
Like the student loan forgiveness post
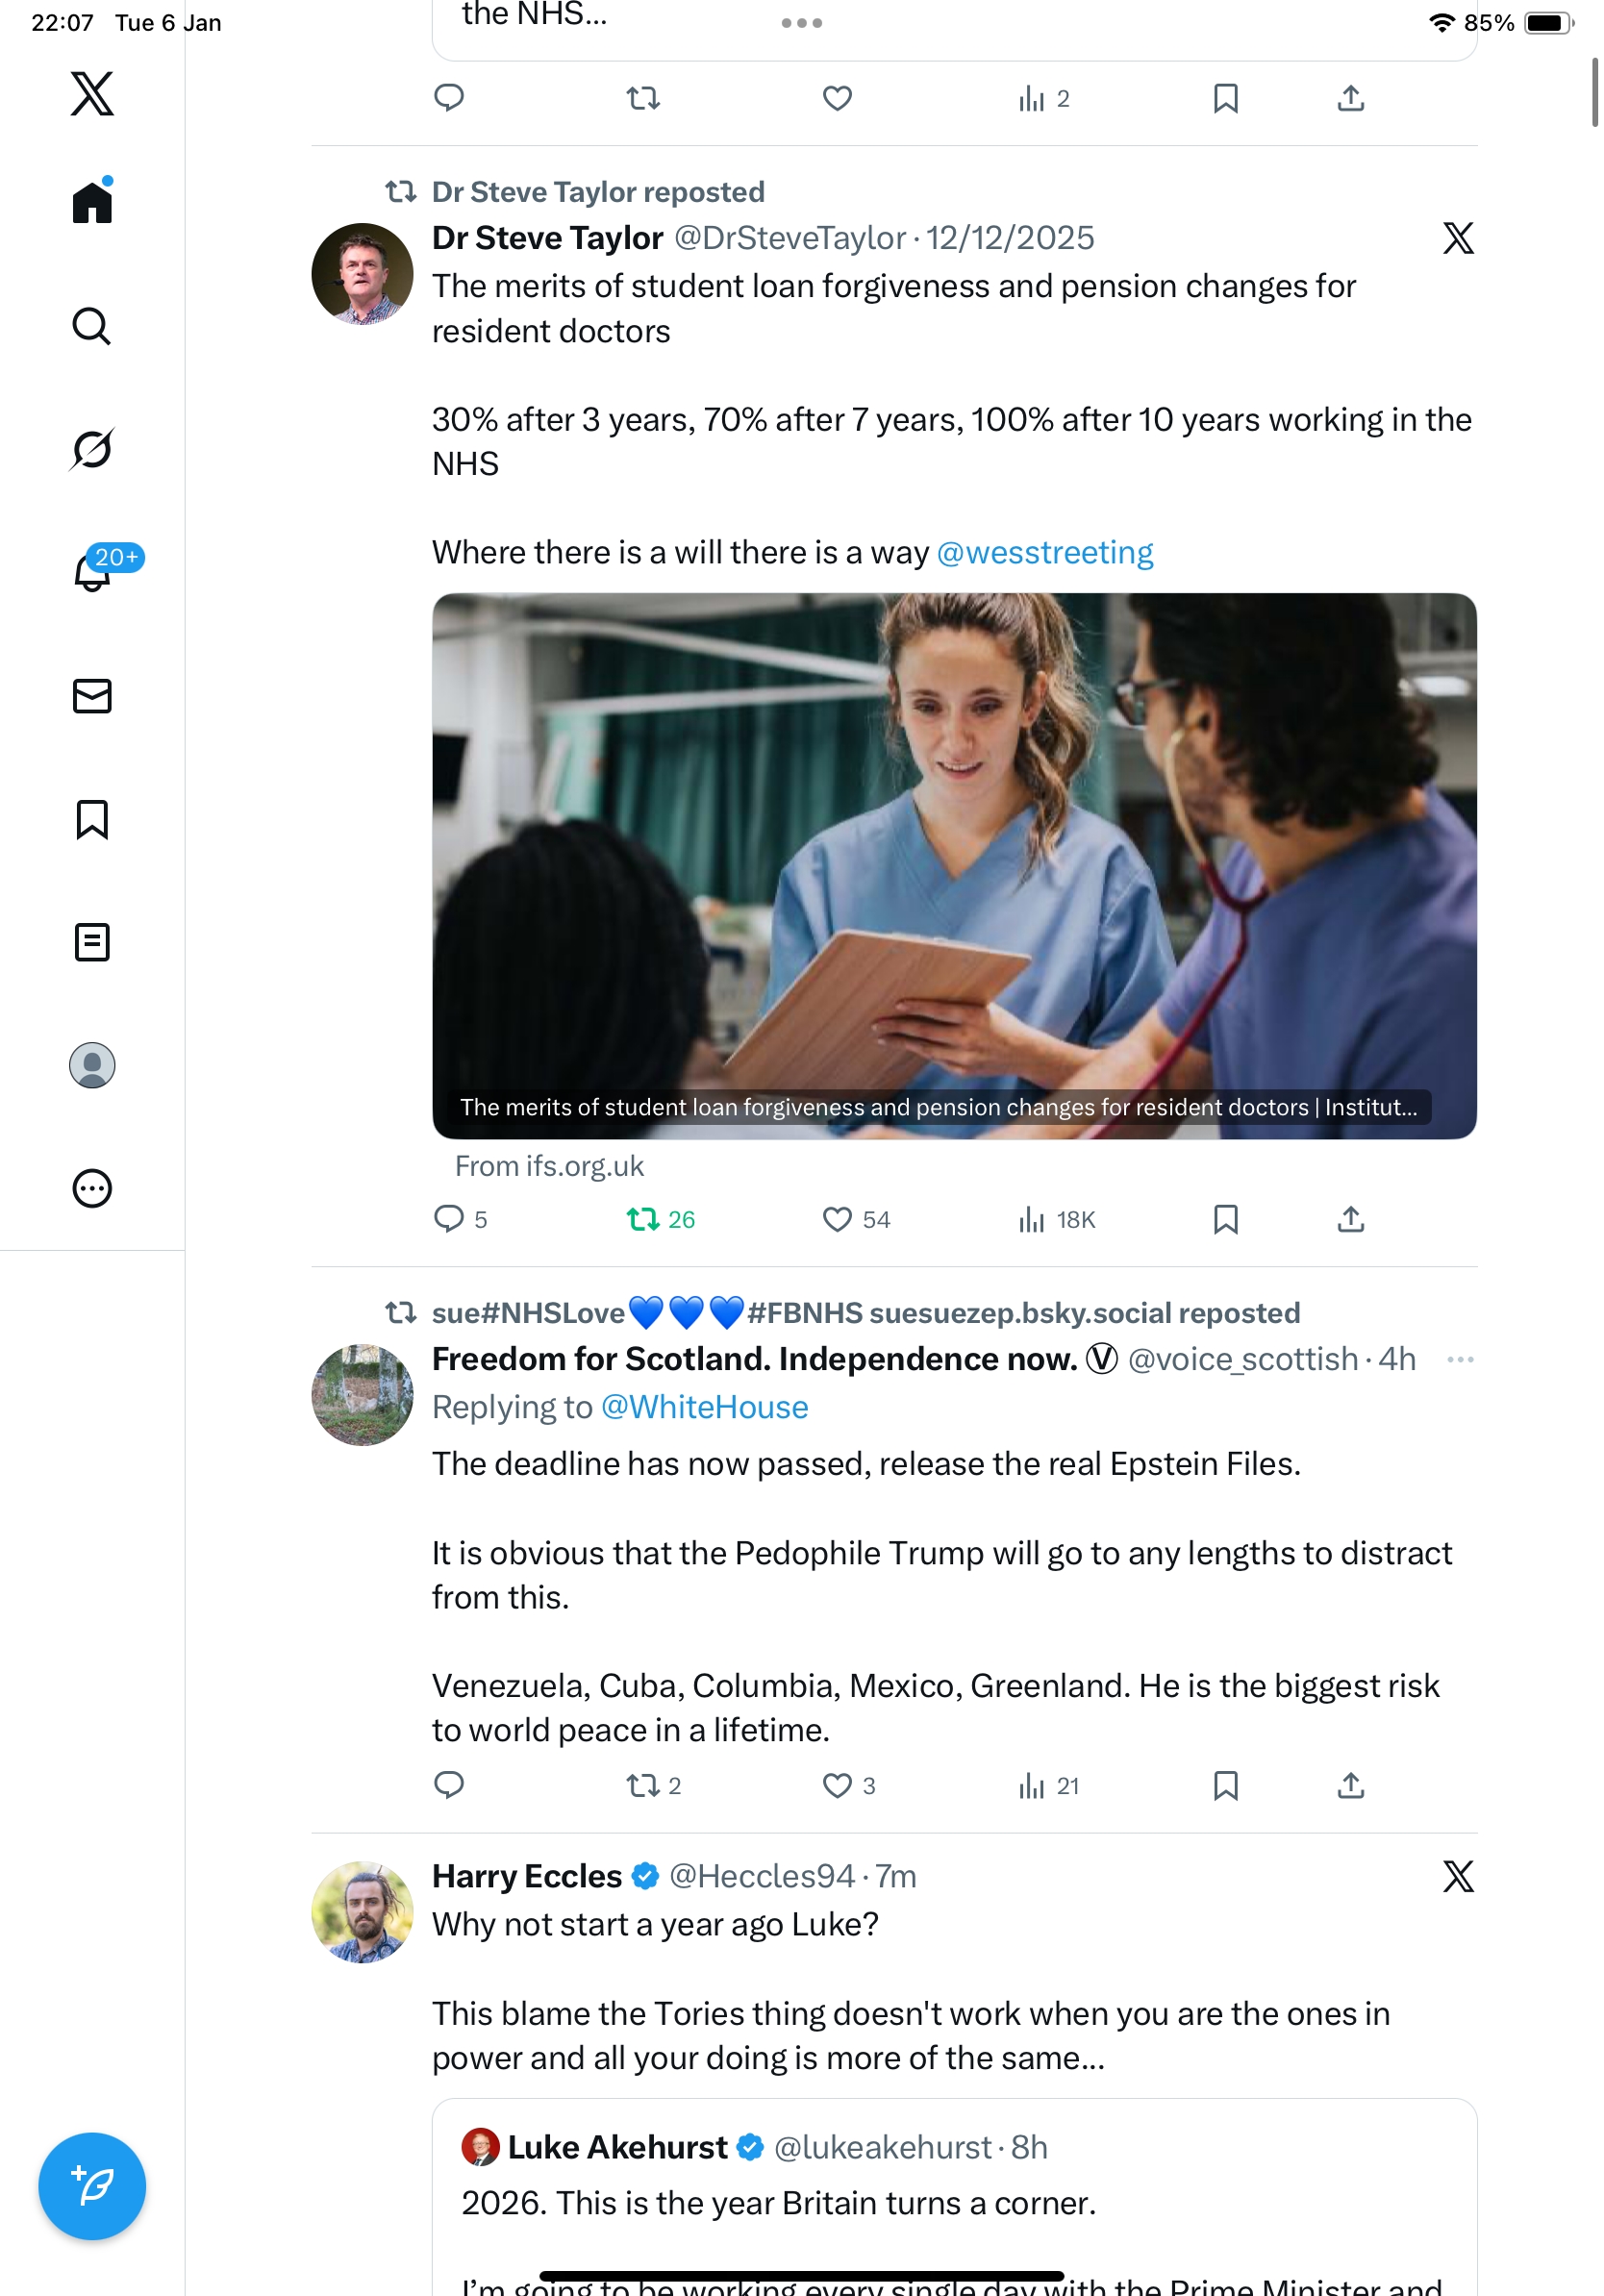coord(836,1219)
